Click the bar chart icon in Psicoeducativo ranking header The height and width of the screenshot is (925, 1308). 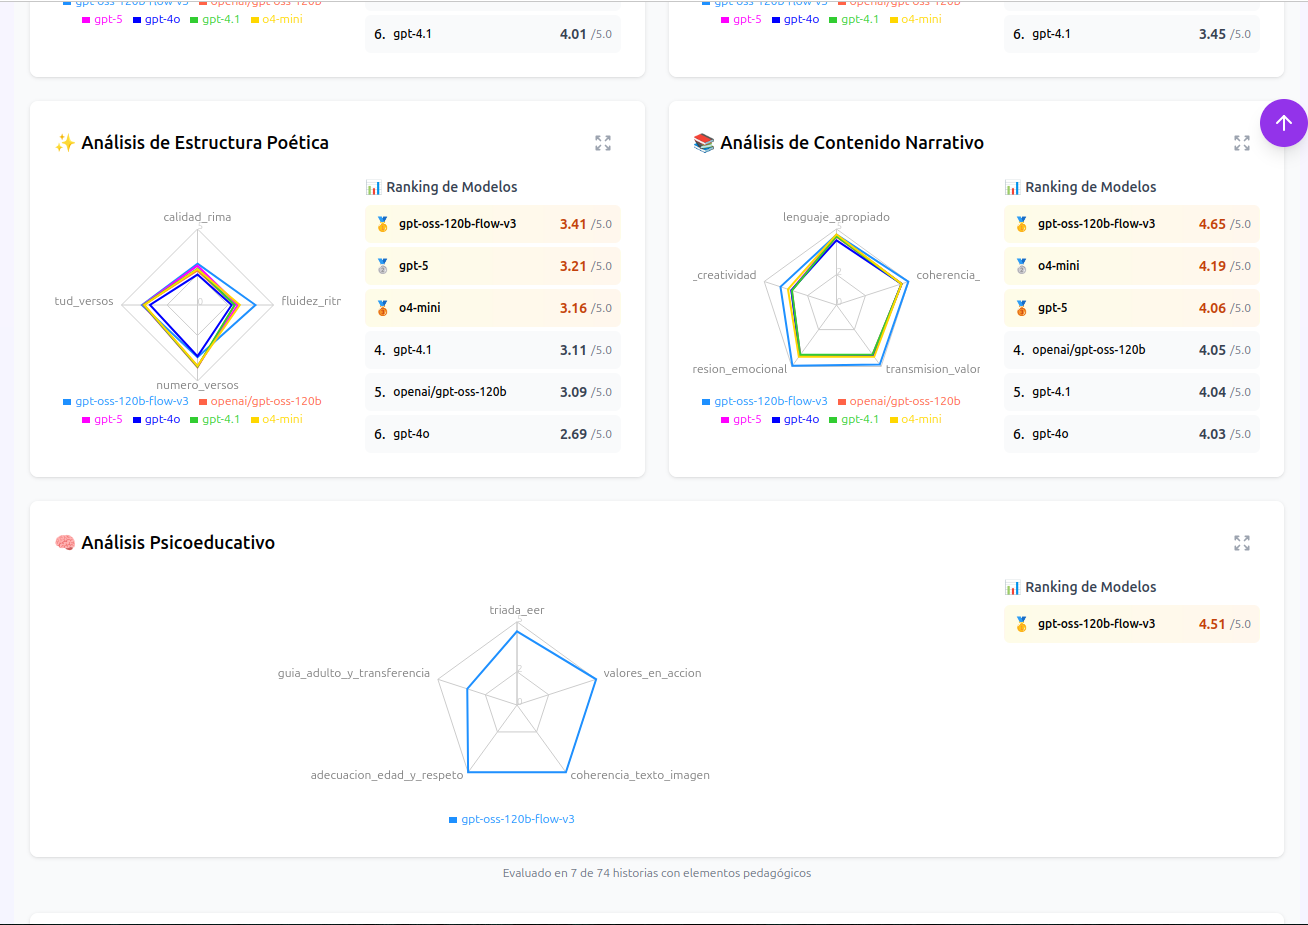click(1013, 587)
